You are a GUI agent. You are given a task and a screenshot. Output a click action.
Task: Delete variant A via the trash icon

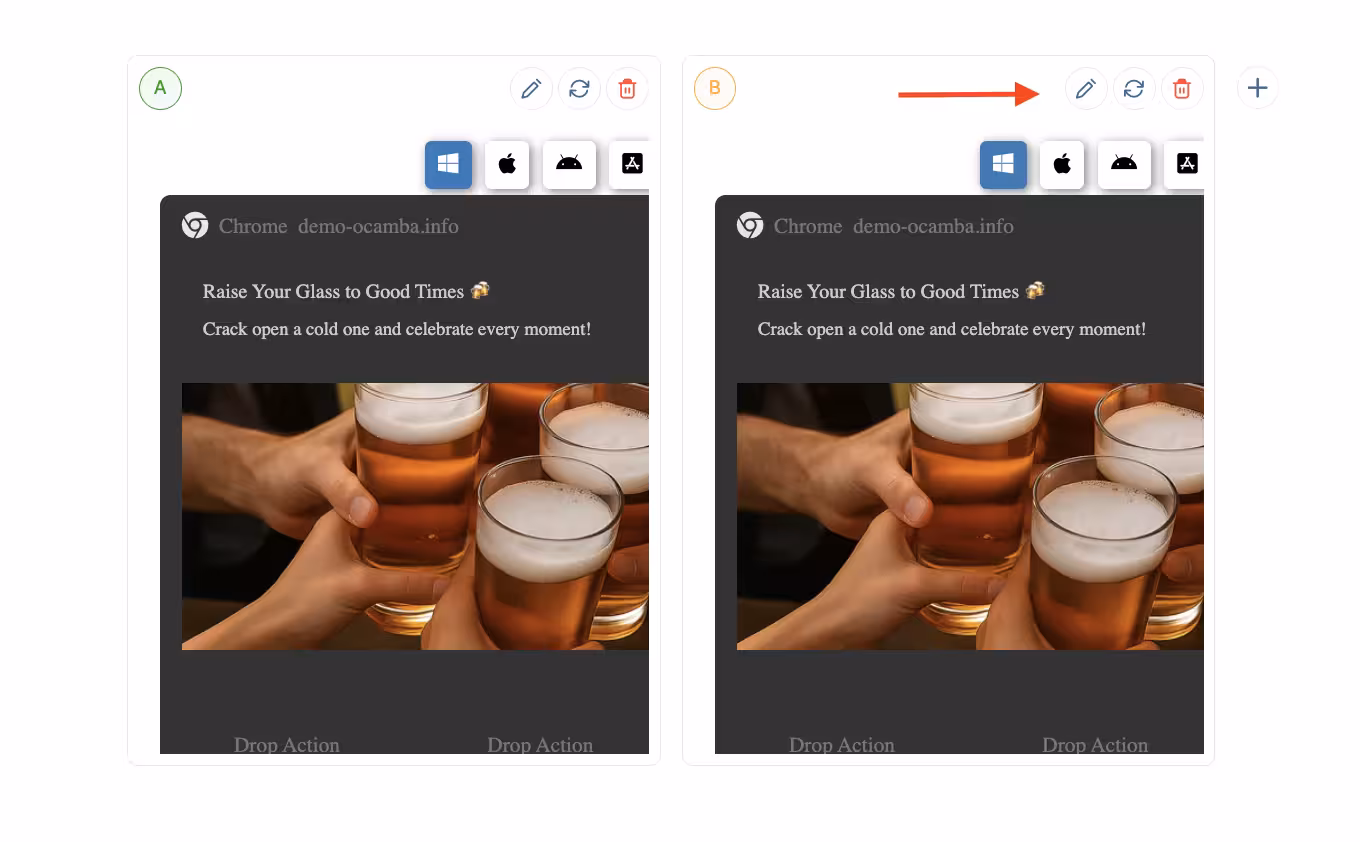pyautogui.click(x=627, y=88)
